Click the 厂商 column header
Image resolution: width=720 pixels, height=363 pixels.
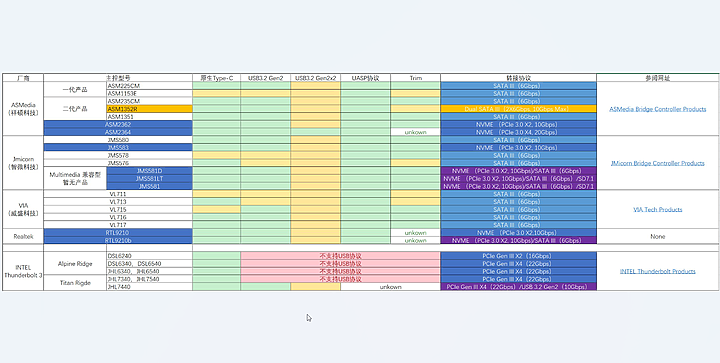(23, 78)
